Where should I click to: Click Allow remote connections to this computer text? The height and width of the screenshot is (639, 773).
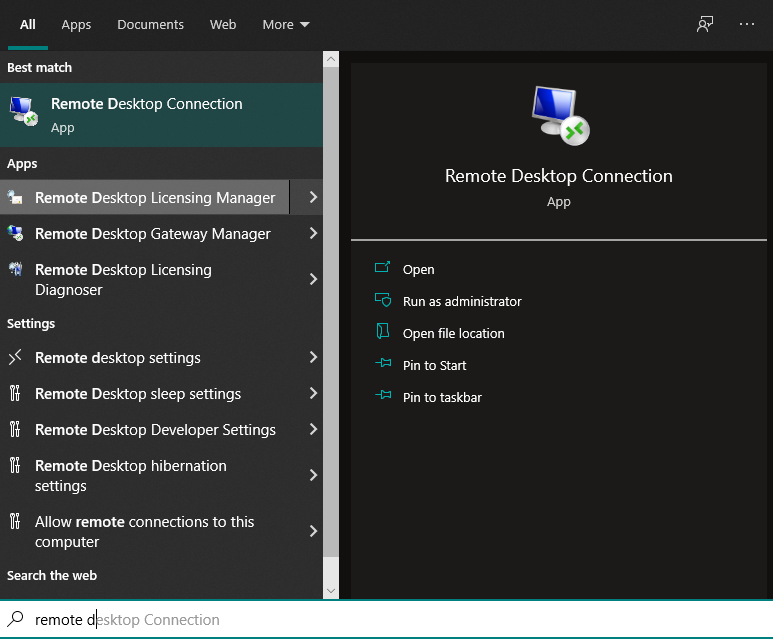(144, 532)
